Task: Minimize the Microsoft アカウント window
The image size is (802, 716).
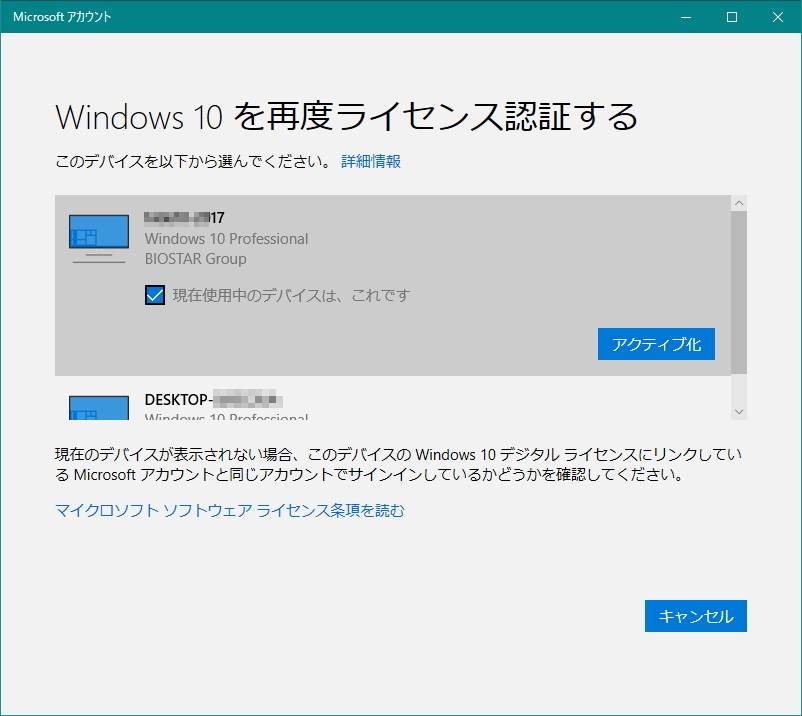Action: pyautogui.click(x=686, y=17)
